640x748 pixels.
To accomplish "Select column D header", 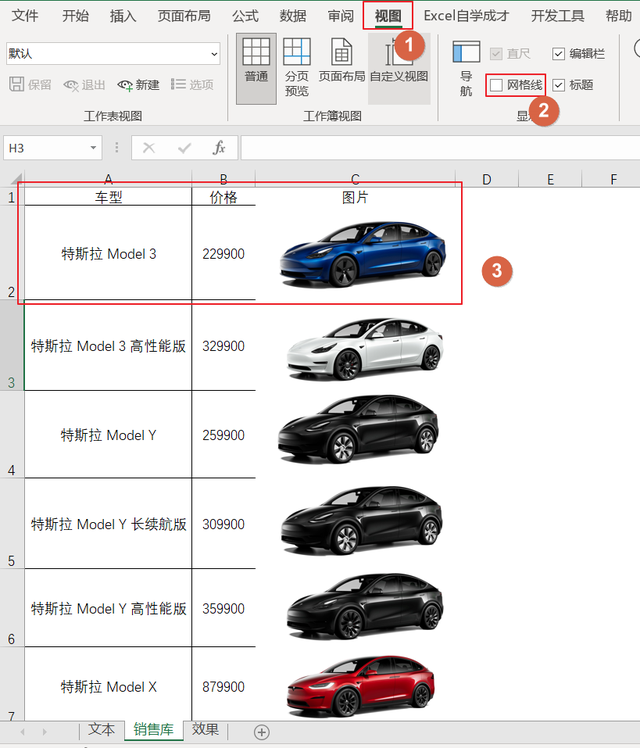I will (x=486, y=179).
